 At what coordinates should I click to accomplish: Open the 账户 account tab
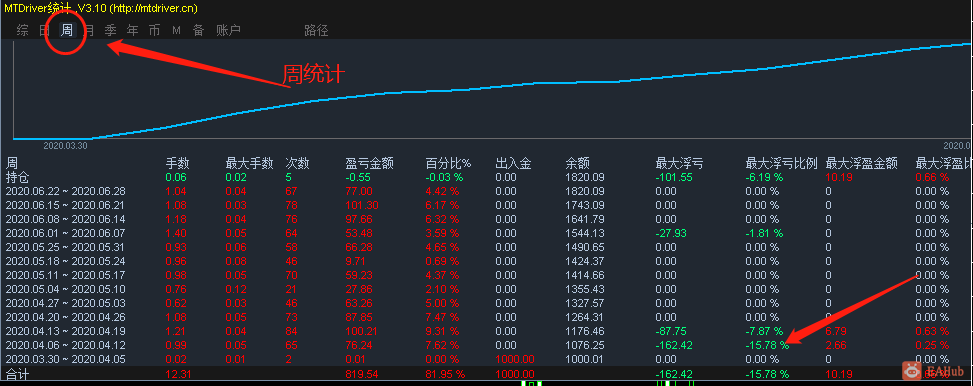(x=228, y=30)
